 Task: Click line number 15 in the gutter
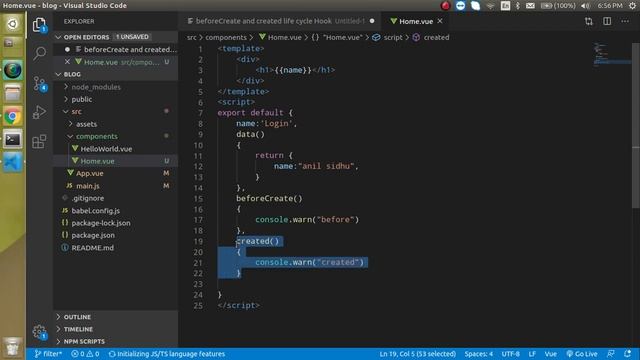coord(198,199)
